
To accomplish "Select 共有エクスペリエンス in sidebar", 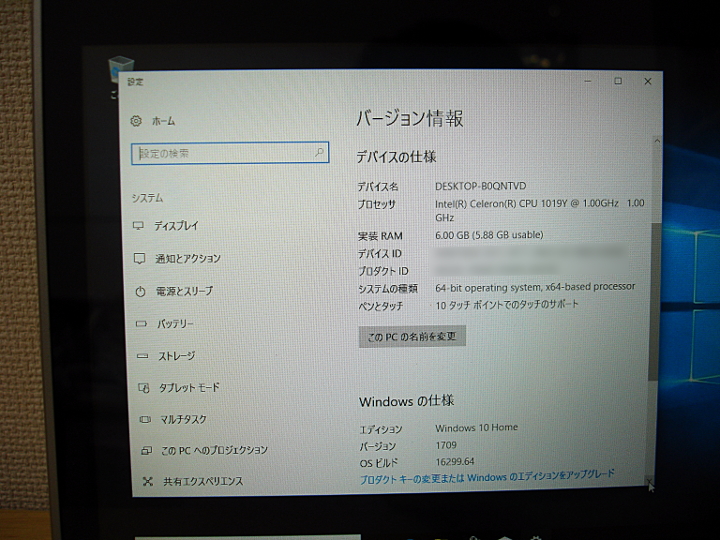I will (x=203, y=481).
